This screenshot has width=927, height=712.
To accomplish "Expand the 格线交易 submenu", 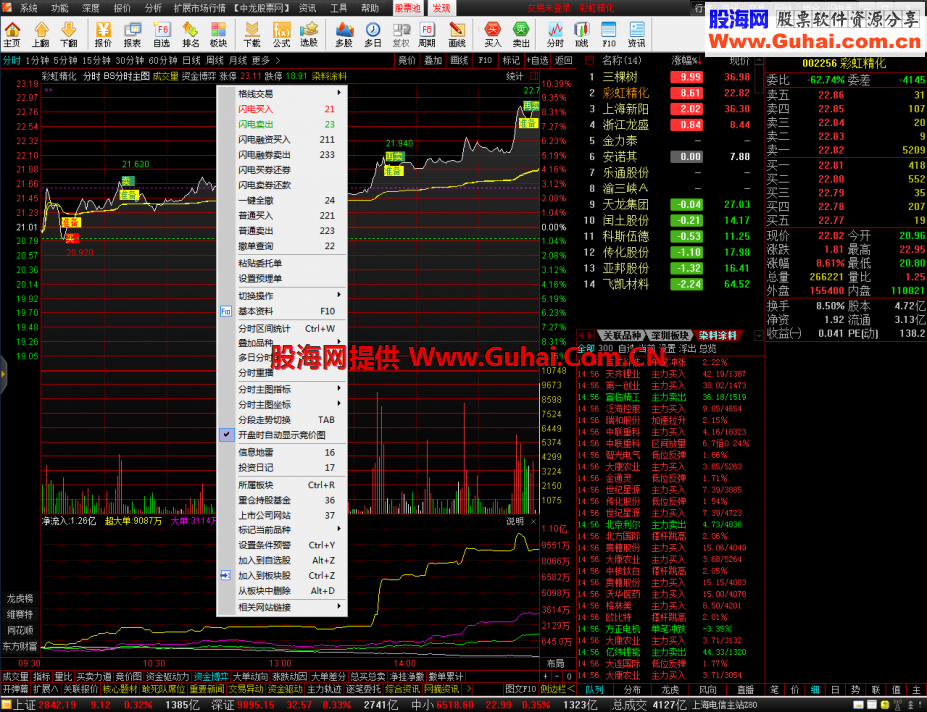I will click(281, 93).
